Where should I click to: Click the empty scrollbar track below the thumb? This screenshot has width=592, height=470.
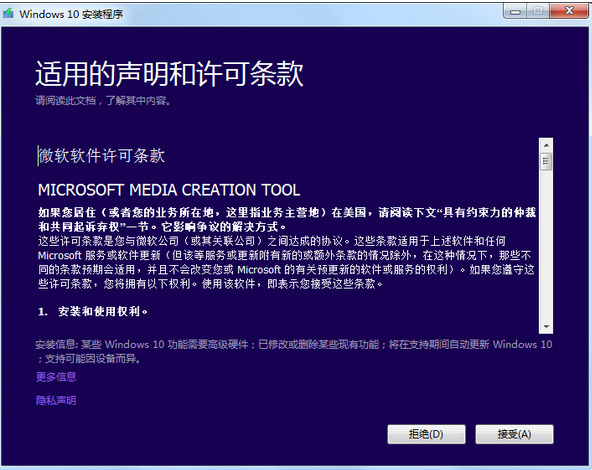546,245
